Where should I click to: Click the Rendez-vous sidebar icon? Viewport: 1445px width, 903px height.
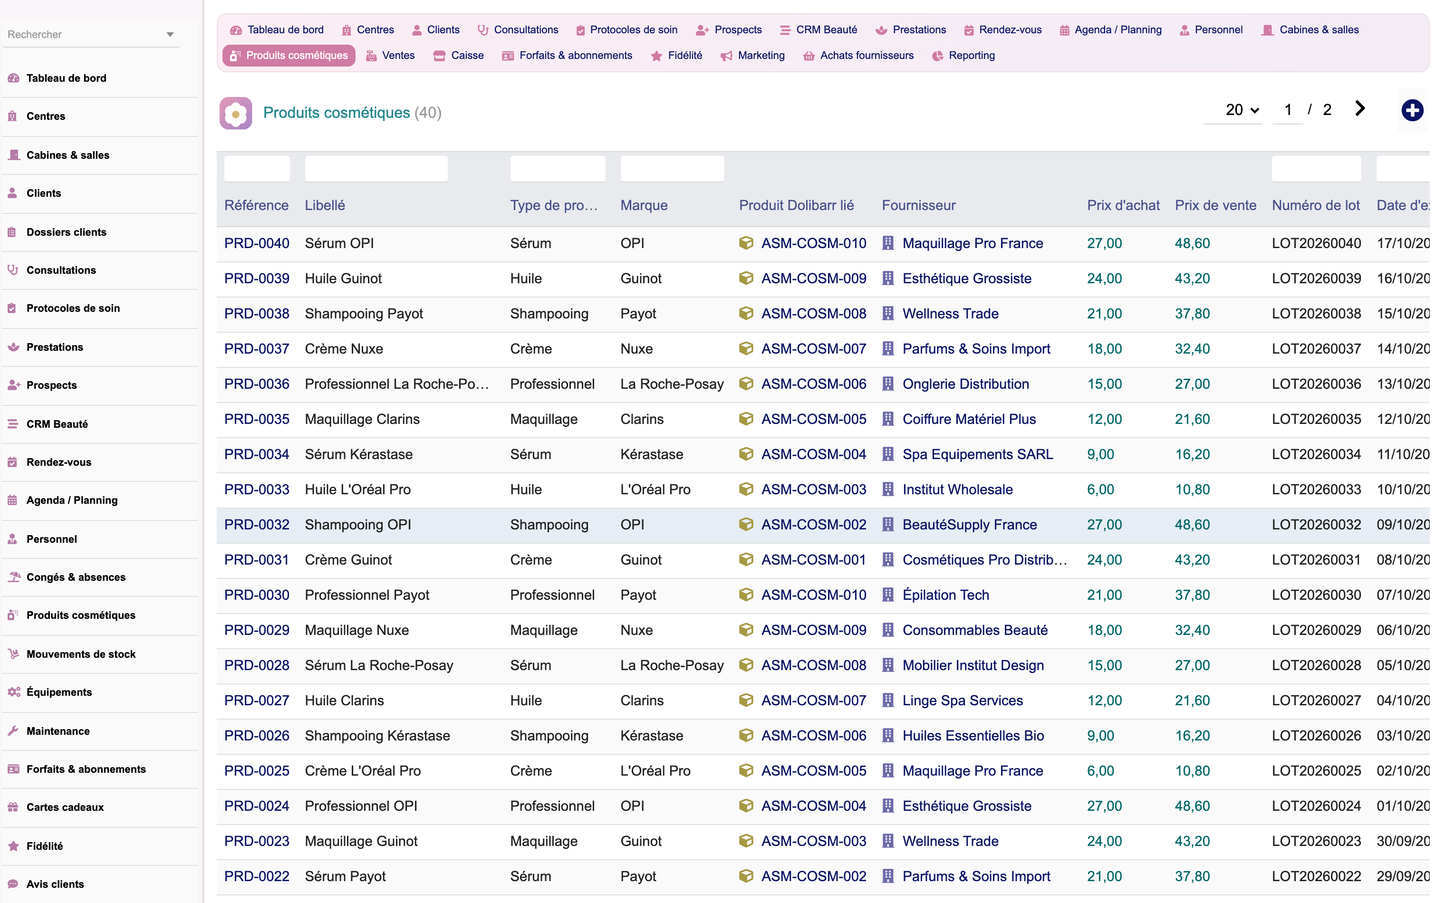point(13,462)
